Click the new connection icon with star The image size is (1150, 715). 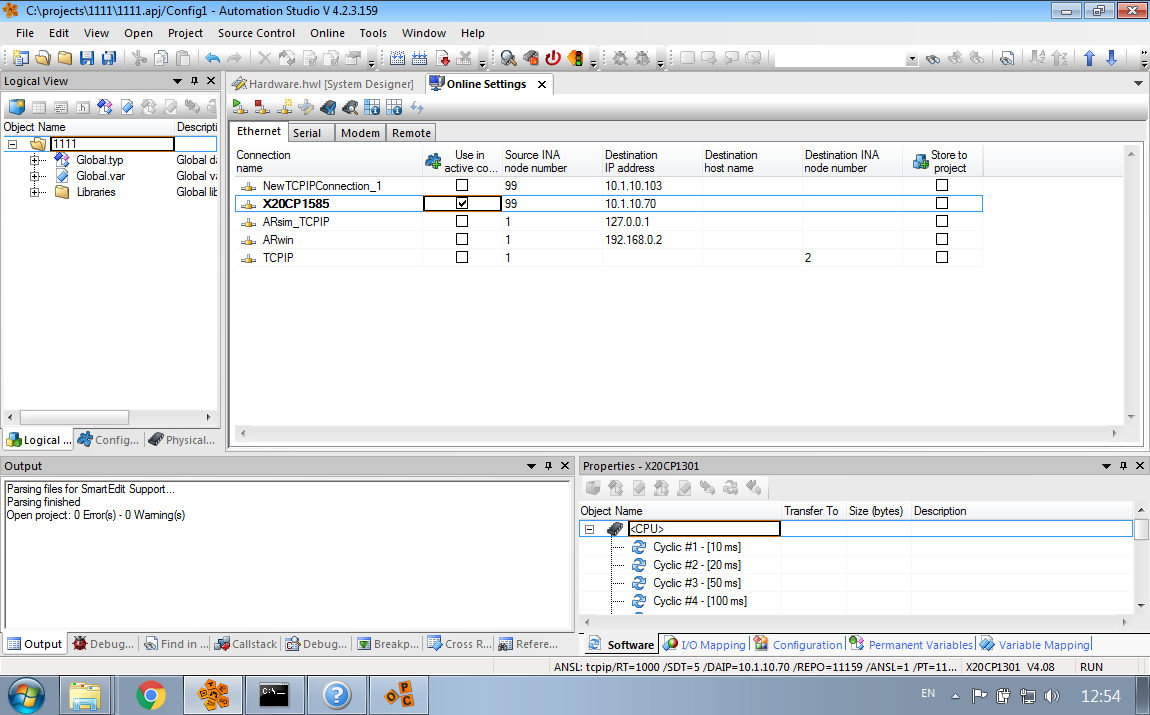coord(284,108)
